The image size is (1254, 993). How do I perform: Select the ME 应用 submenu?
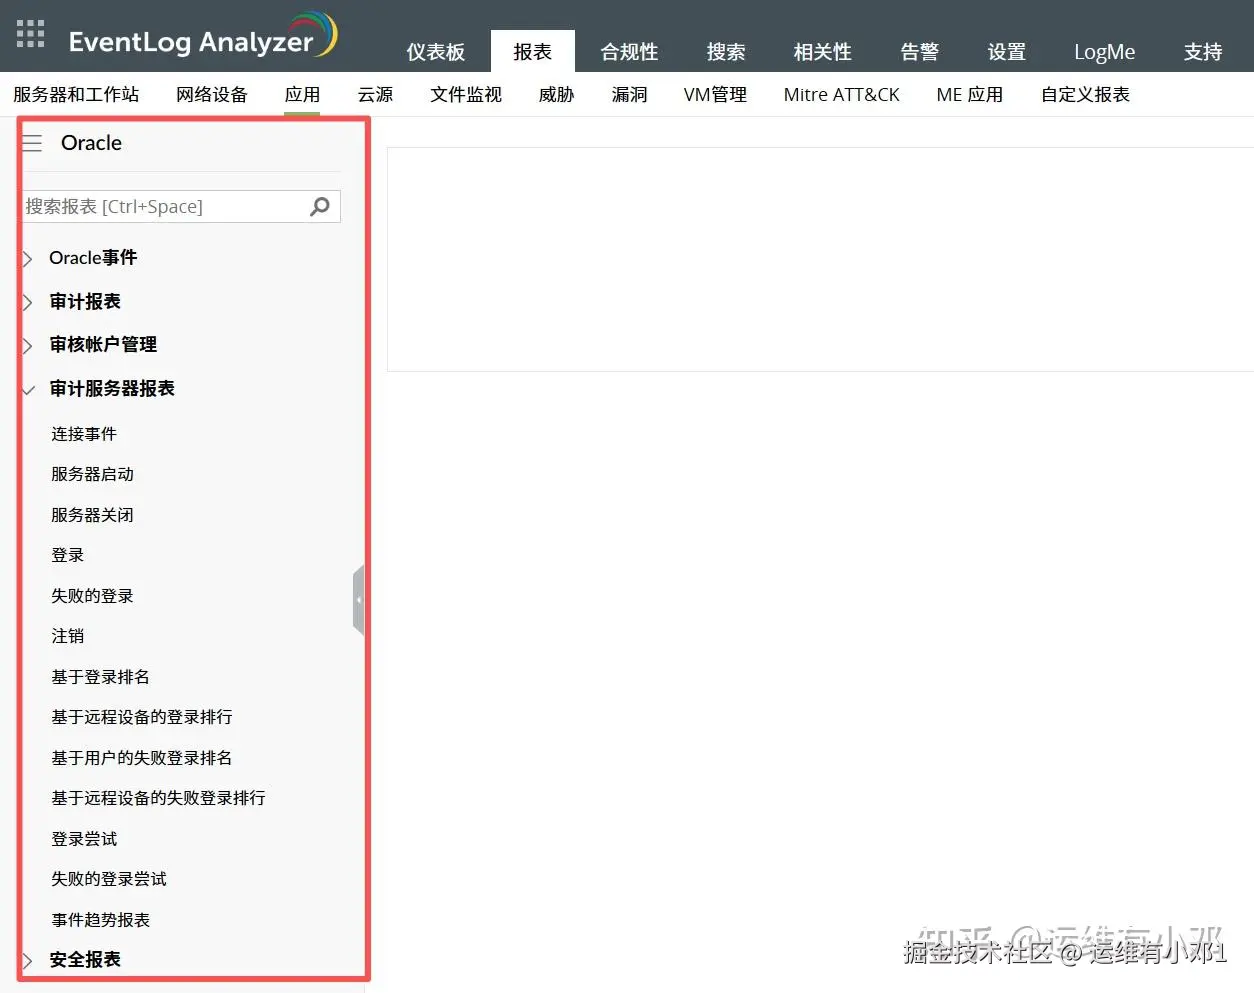(x=969, y=95)
